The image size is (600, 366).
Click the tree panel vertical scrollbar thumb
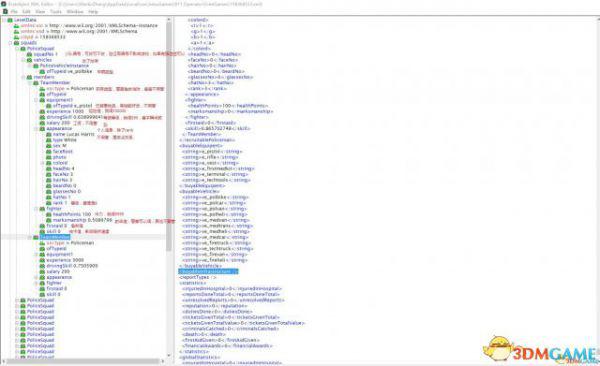pos(169,136)
